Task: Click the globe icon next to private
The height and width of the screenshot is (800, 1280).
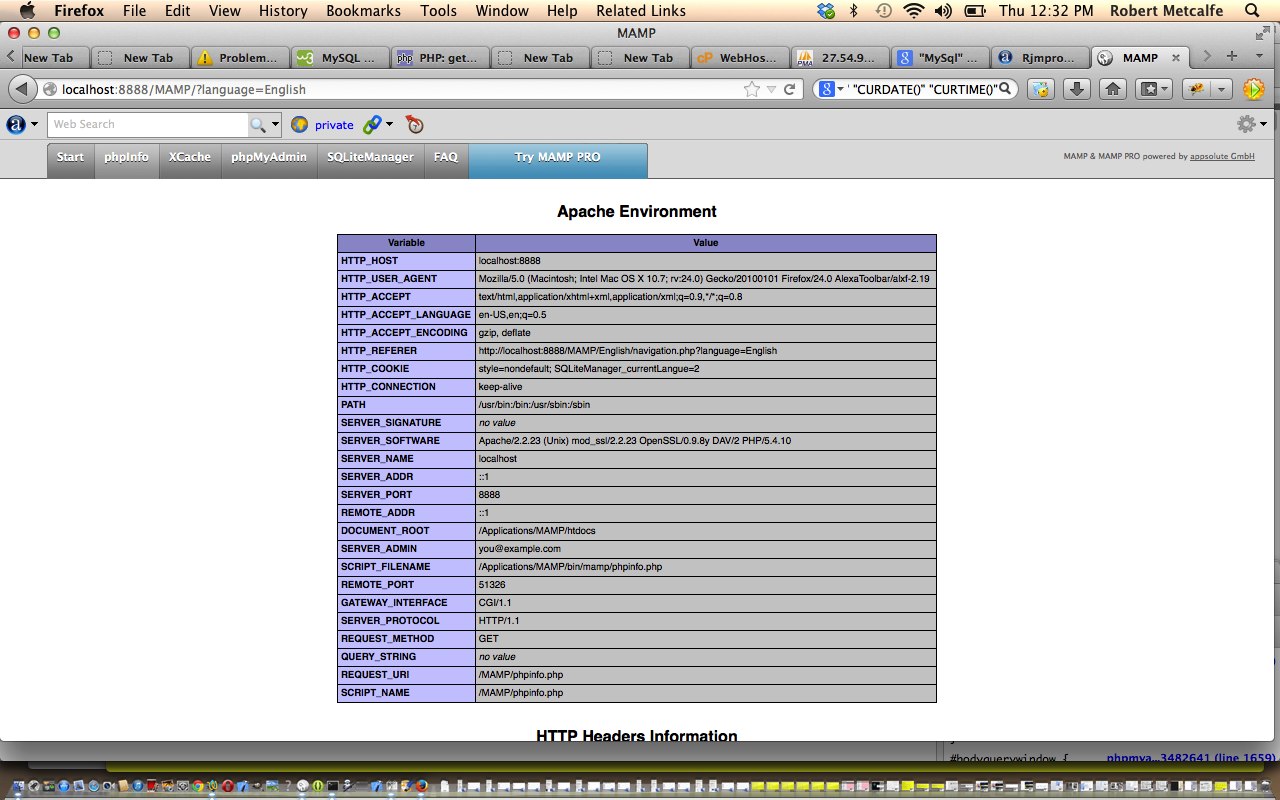Action: [x=299, y=124]
